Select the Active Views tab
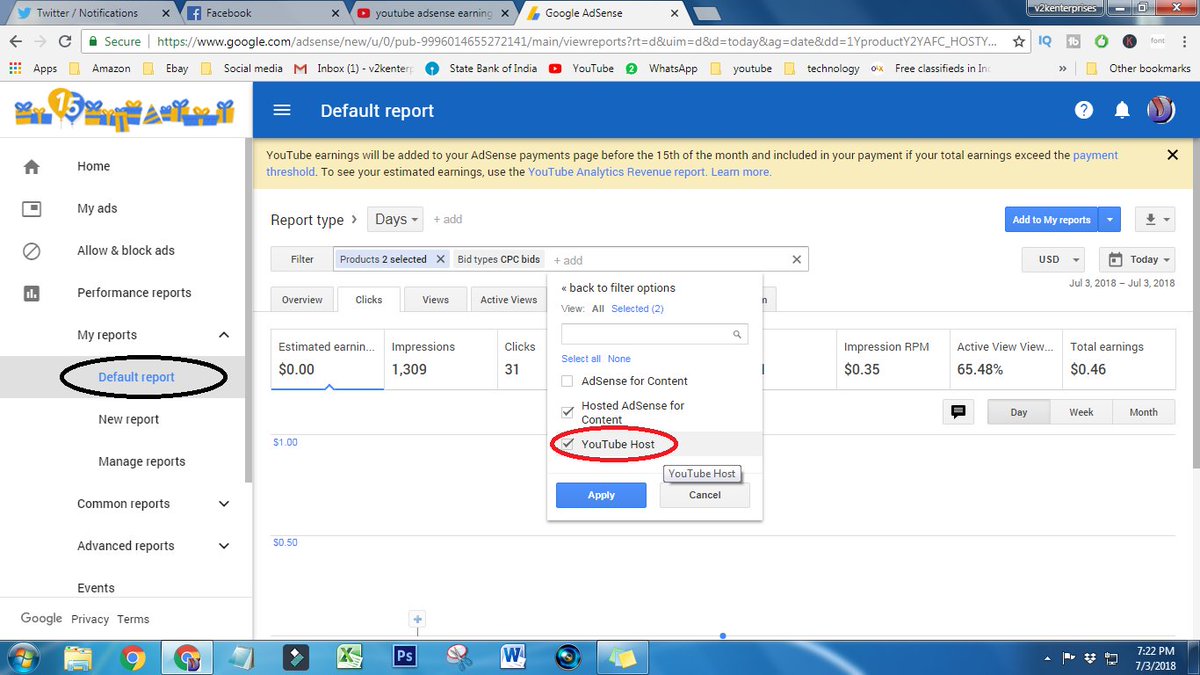Screen dimensions: 1200x675 point(508,299)
